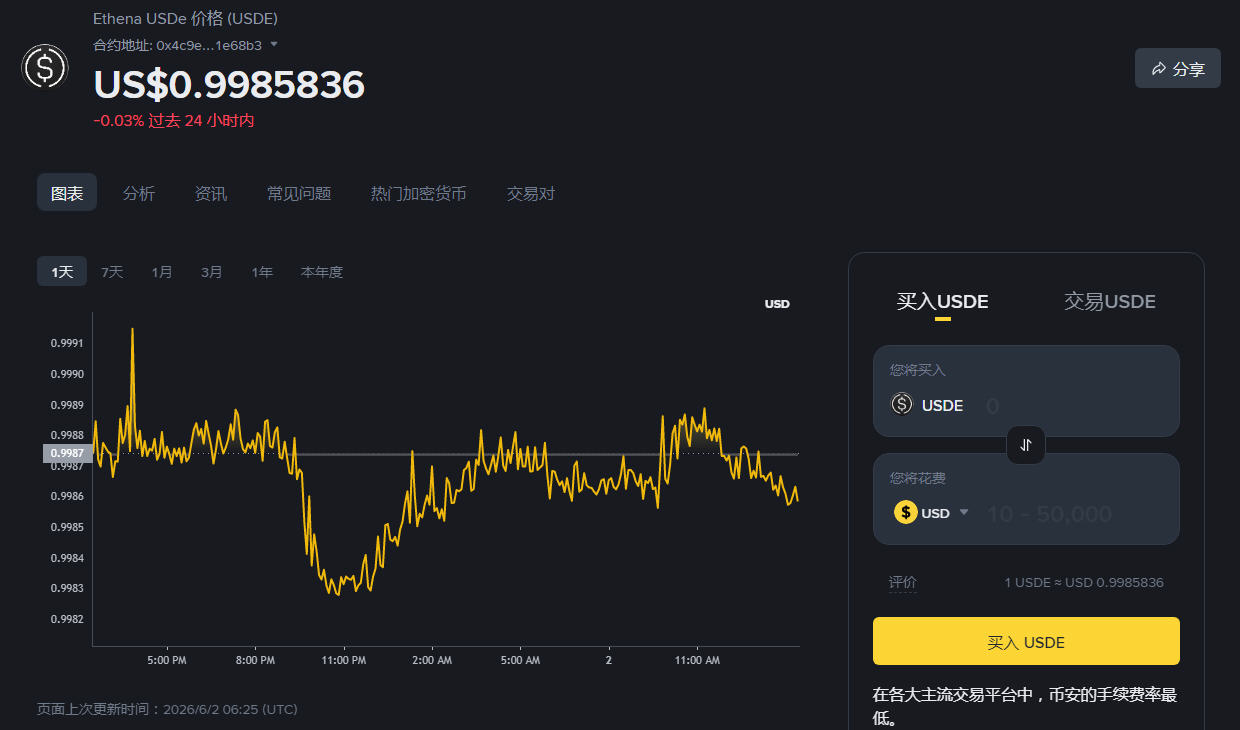
Task: Open the 图表 tab
Action: (67, 193)
